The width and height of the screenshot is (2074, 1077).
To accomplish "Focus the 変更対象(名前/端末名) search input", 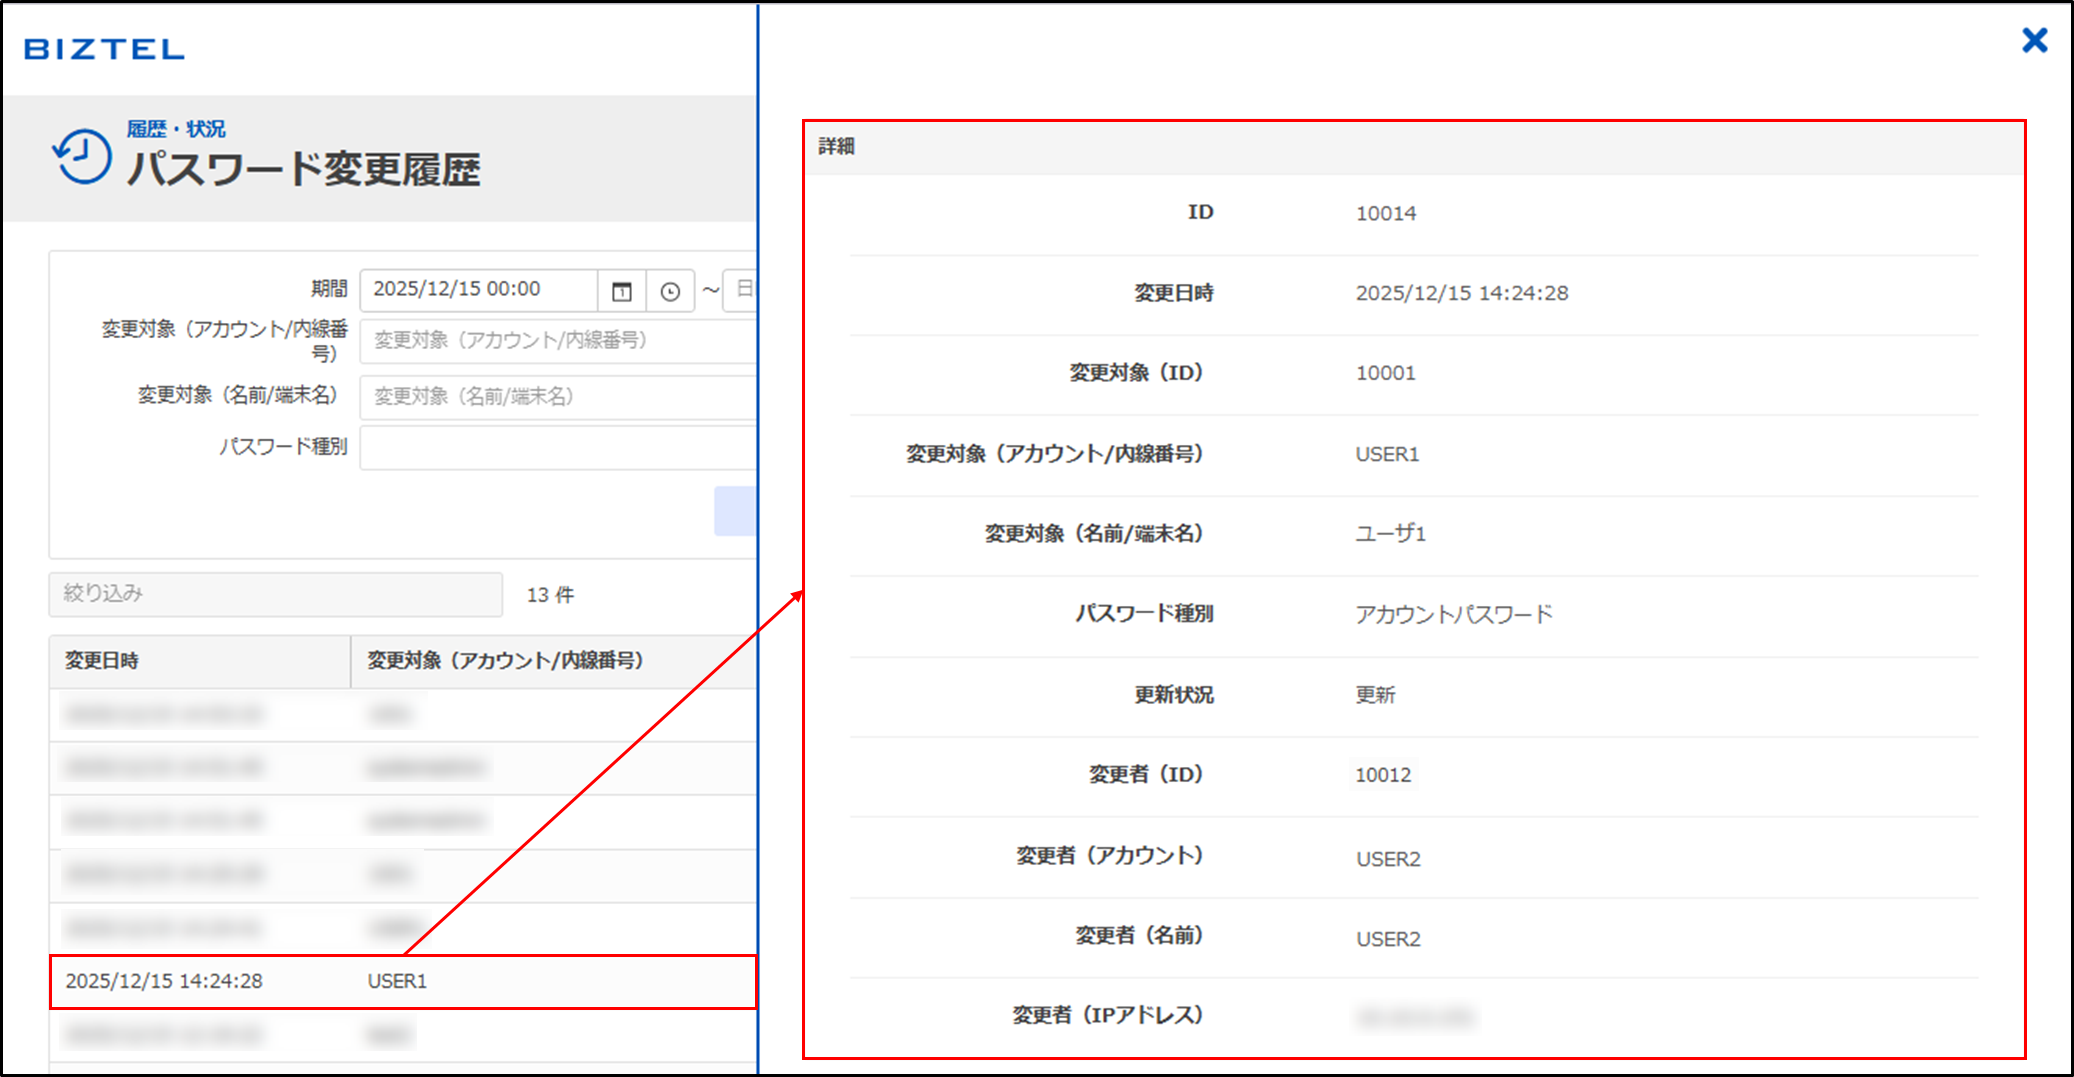I will point(558,396).
